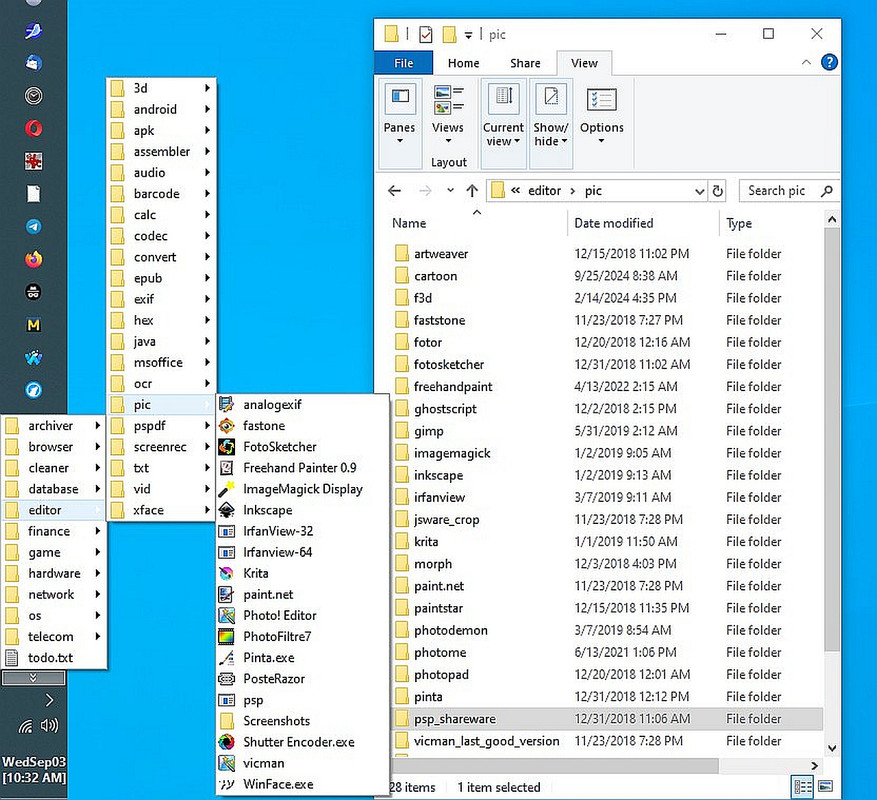Viewport: 877px width, 800px height.
Task: Launch Krita from the menu
Action: coord(303,573)
